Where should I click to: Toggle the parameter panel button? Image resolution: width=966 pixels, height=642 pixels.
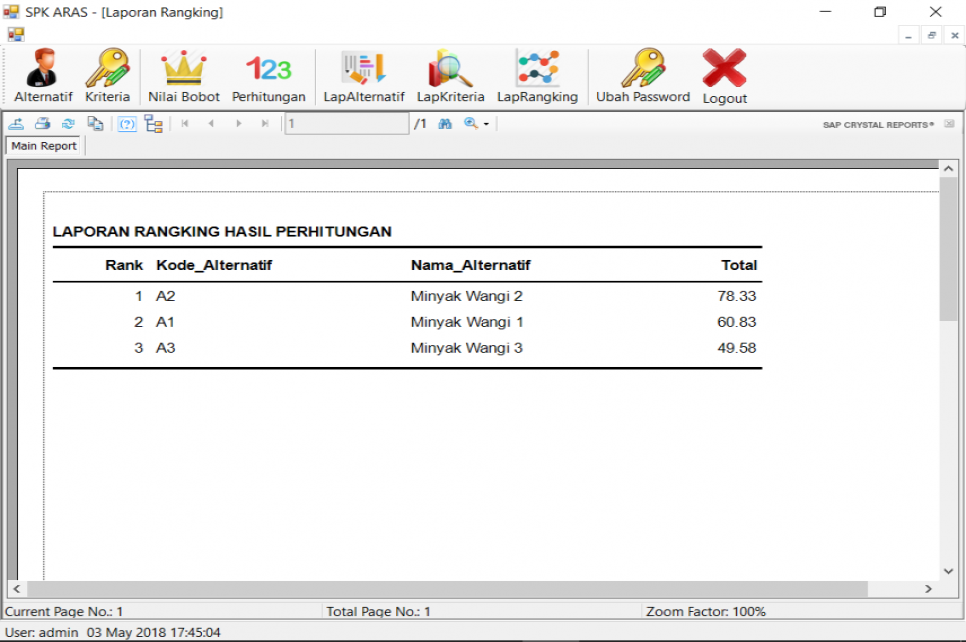127,124
